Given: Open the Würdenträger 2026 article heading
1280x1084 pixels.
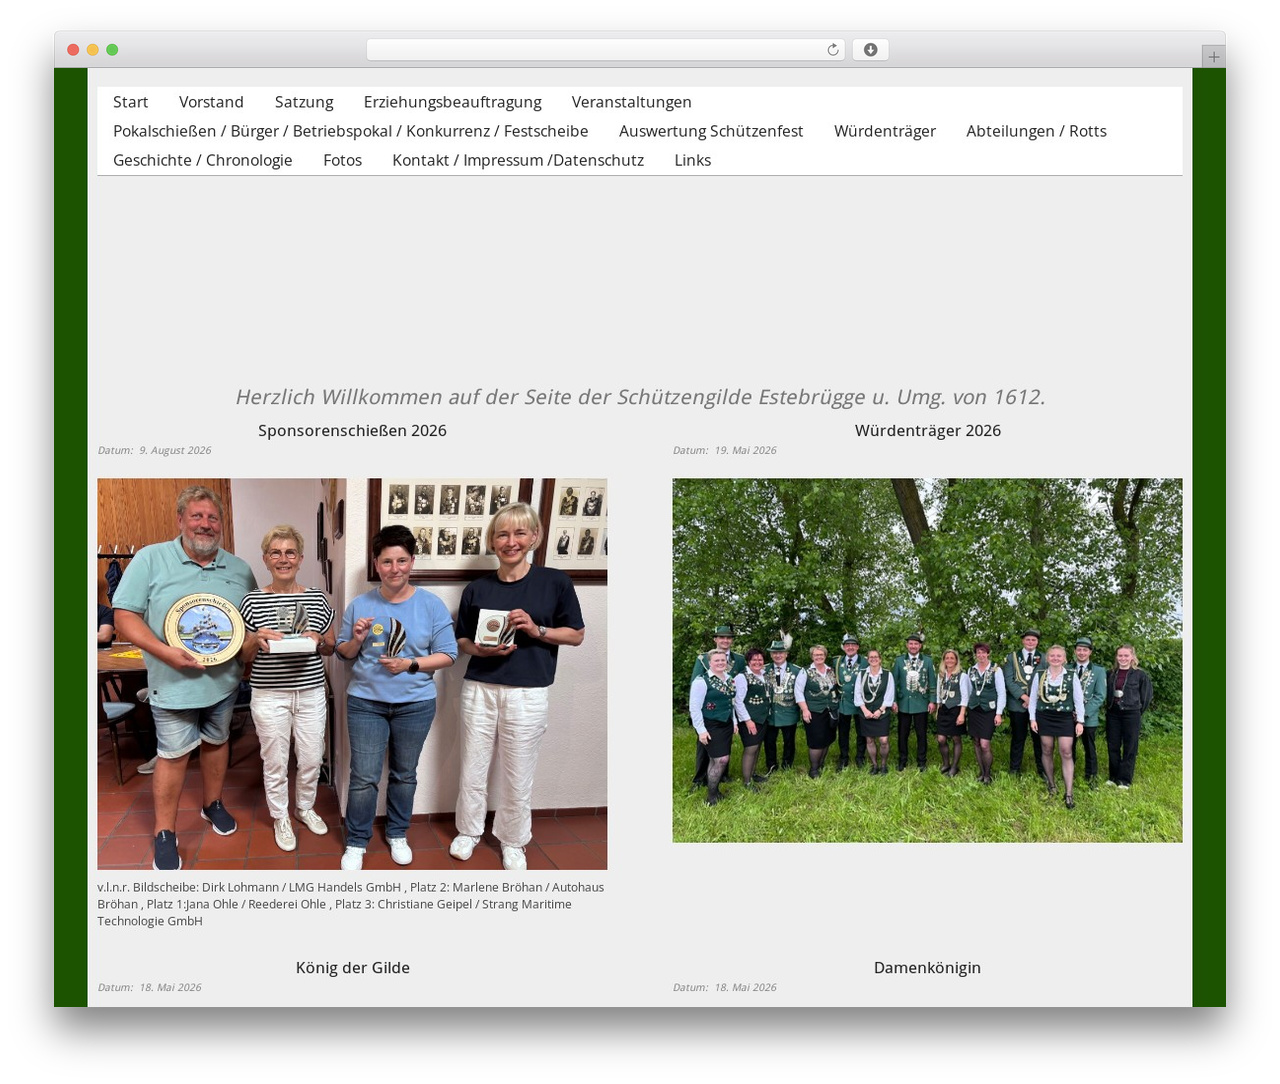Looking at the screenshot, I should (x=927, y=430).
